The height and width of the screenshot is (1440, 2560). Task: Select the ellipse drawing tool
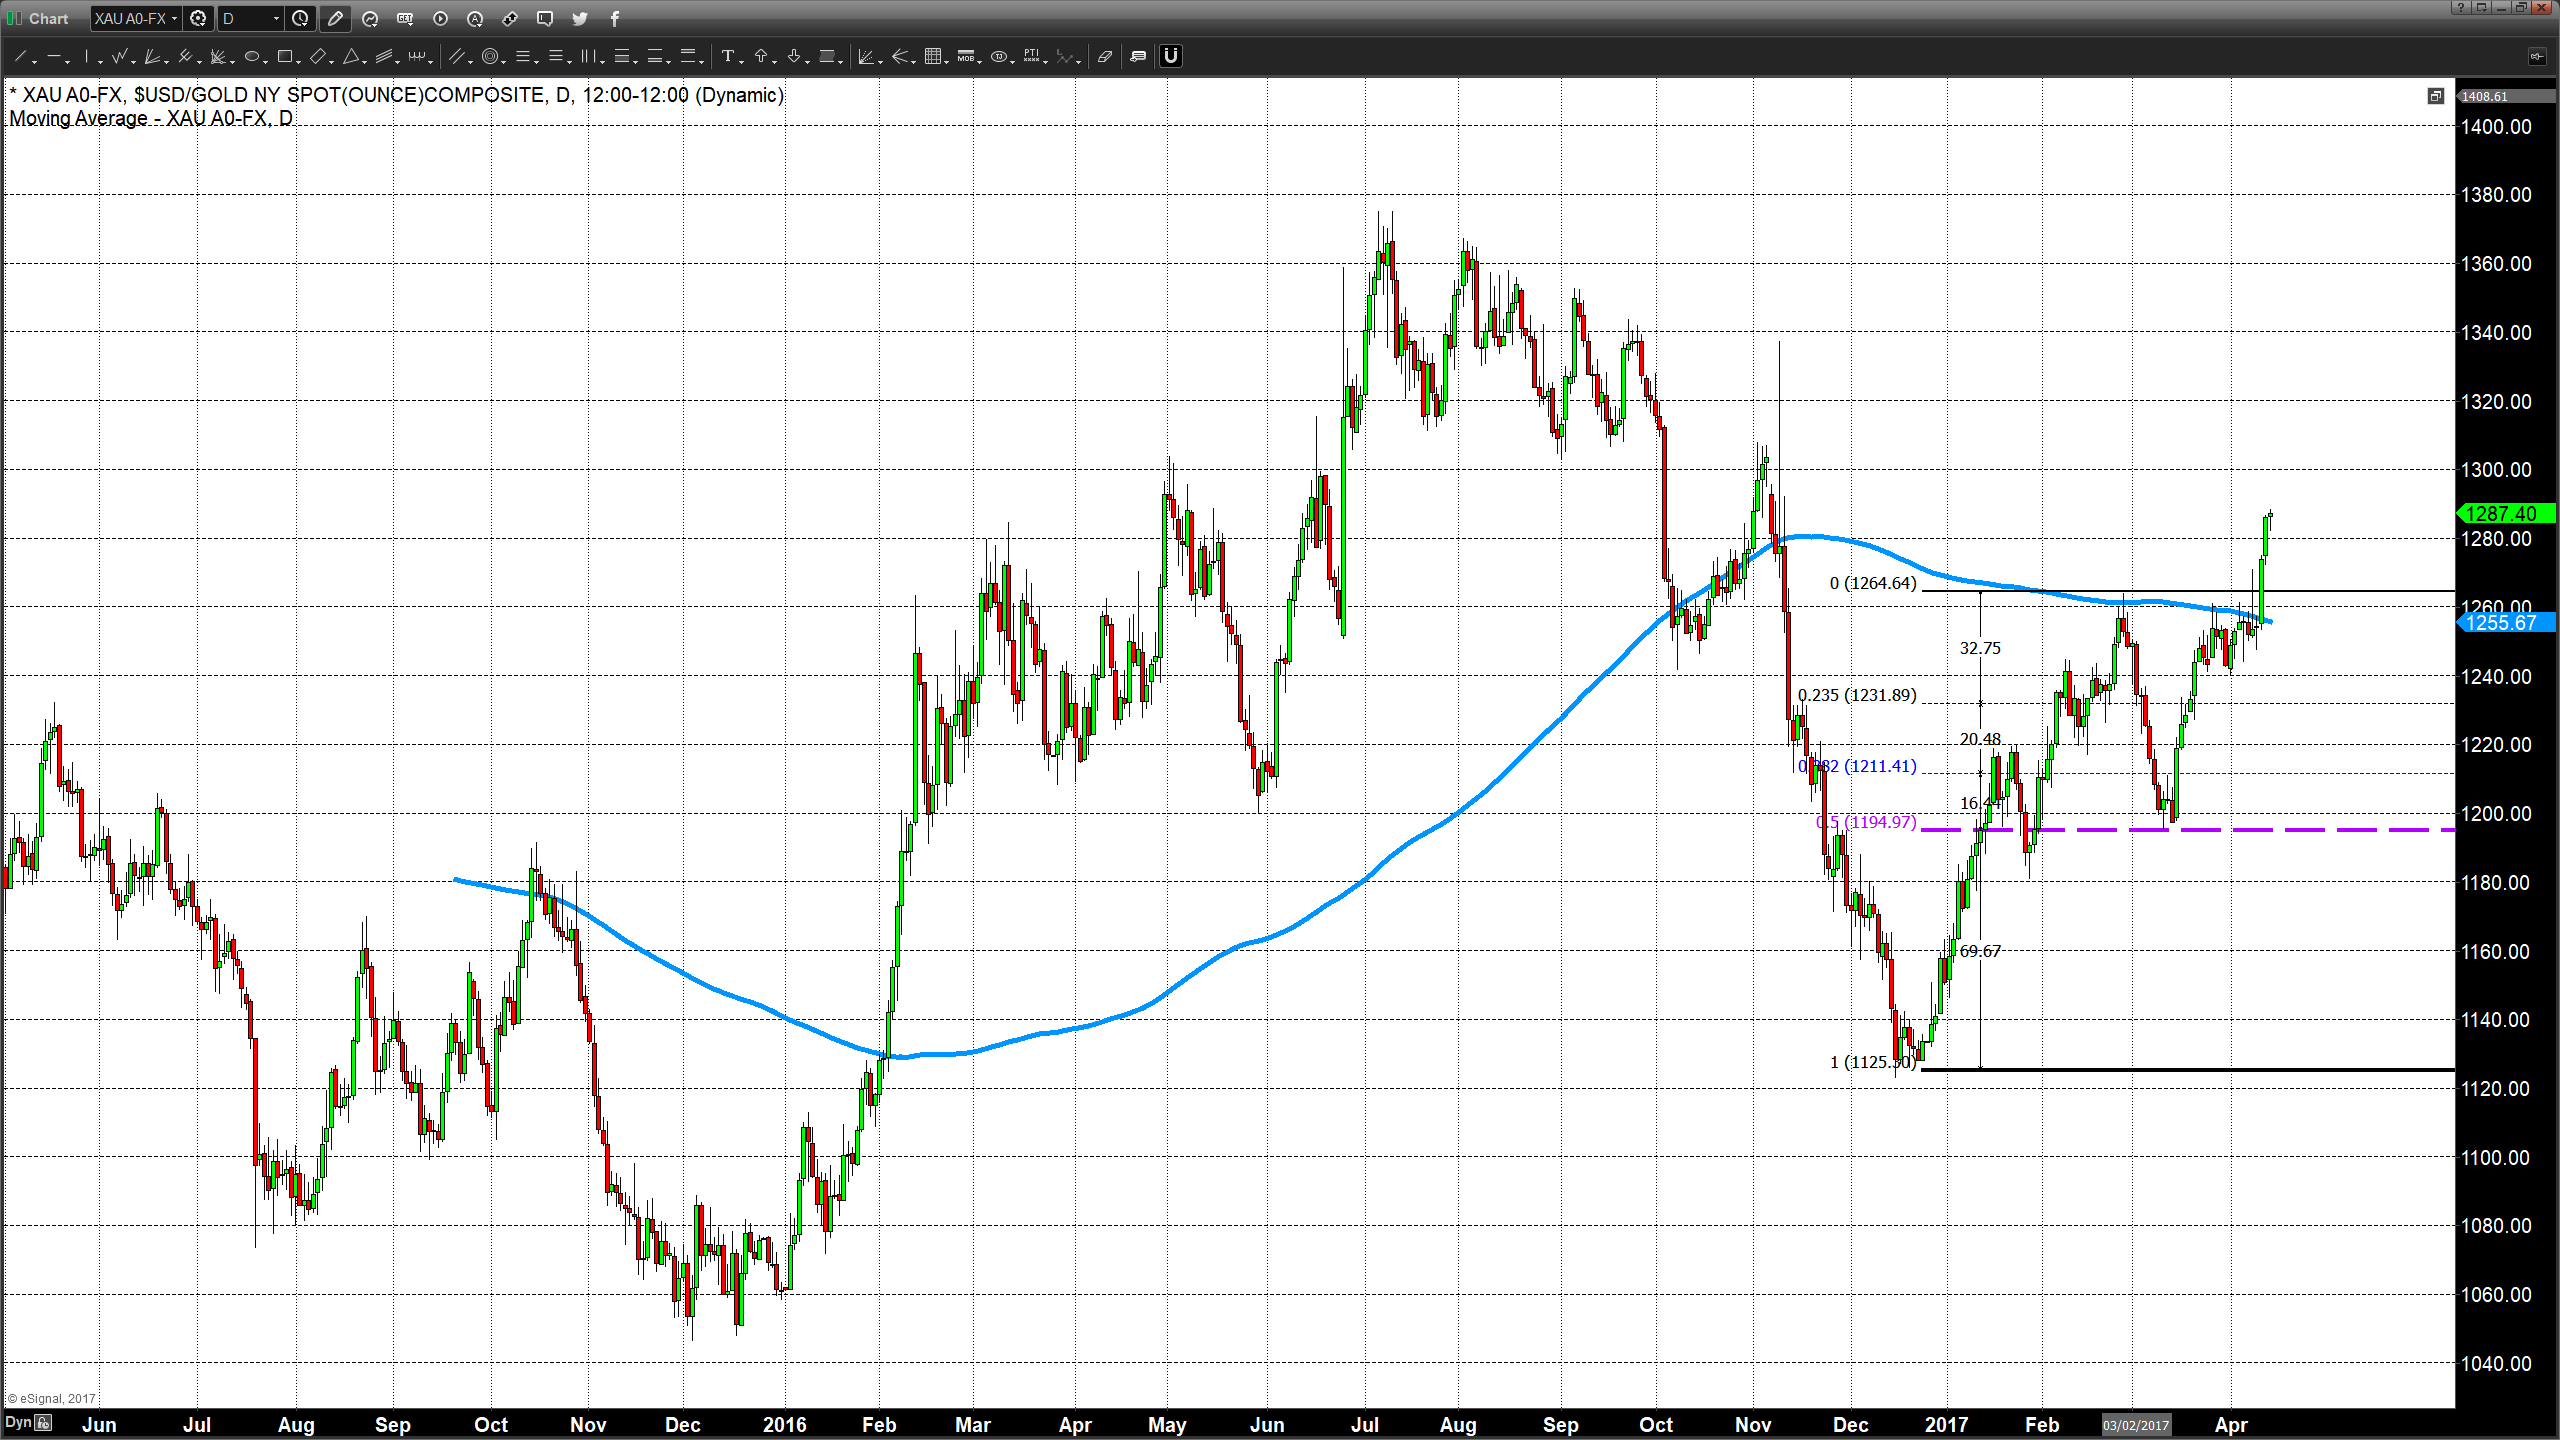point(251,57)
